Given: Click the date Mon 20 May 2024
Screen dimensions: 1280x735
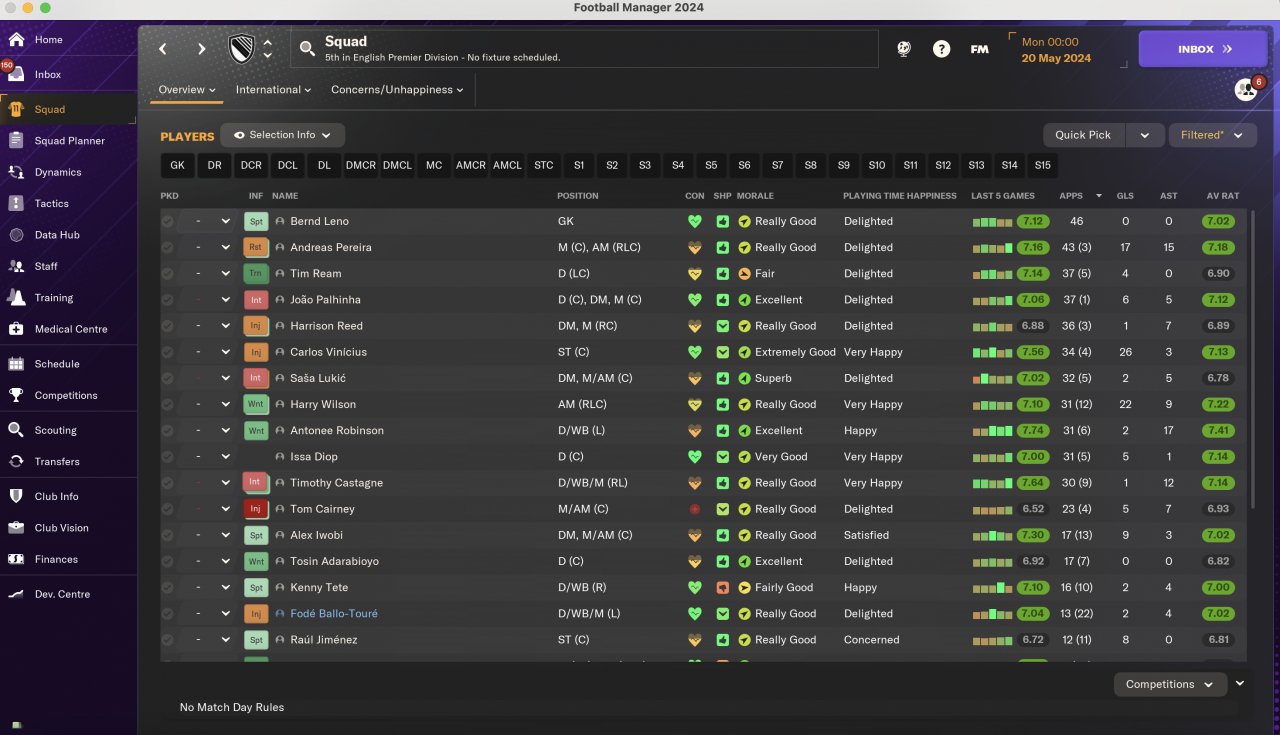Looking at the screenshot, I should [1056, 50].
